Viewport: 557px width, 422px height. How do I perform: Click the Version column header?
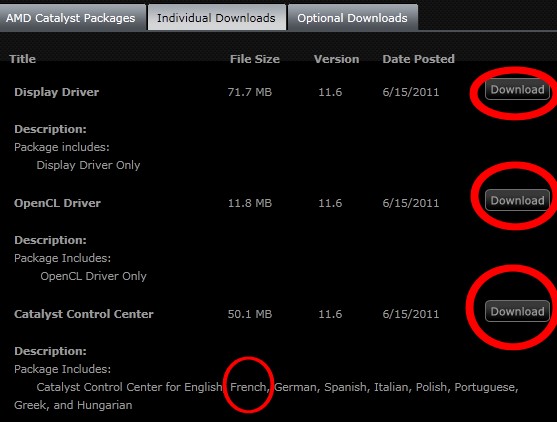pos(336,59)
